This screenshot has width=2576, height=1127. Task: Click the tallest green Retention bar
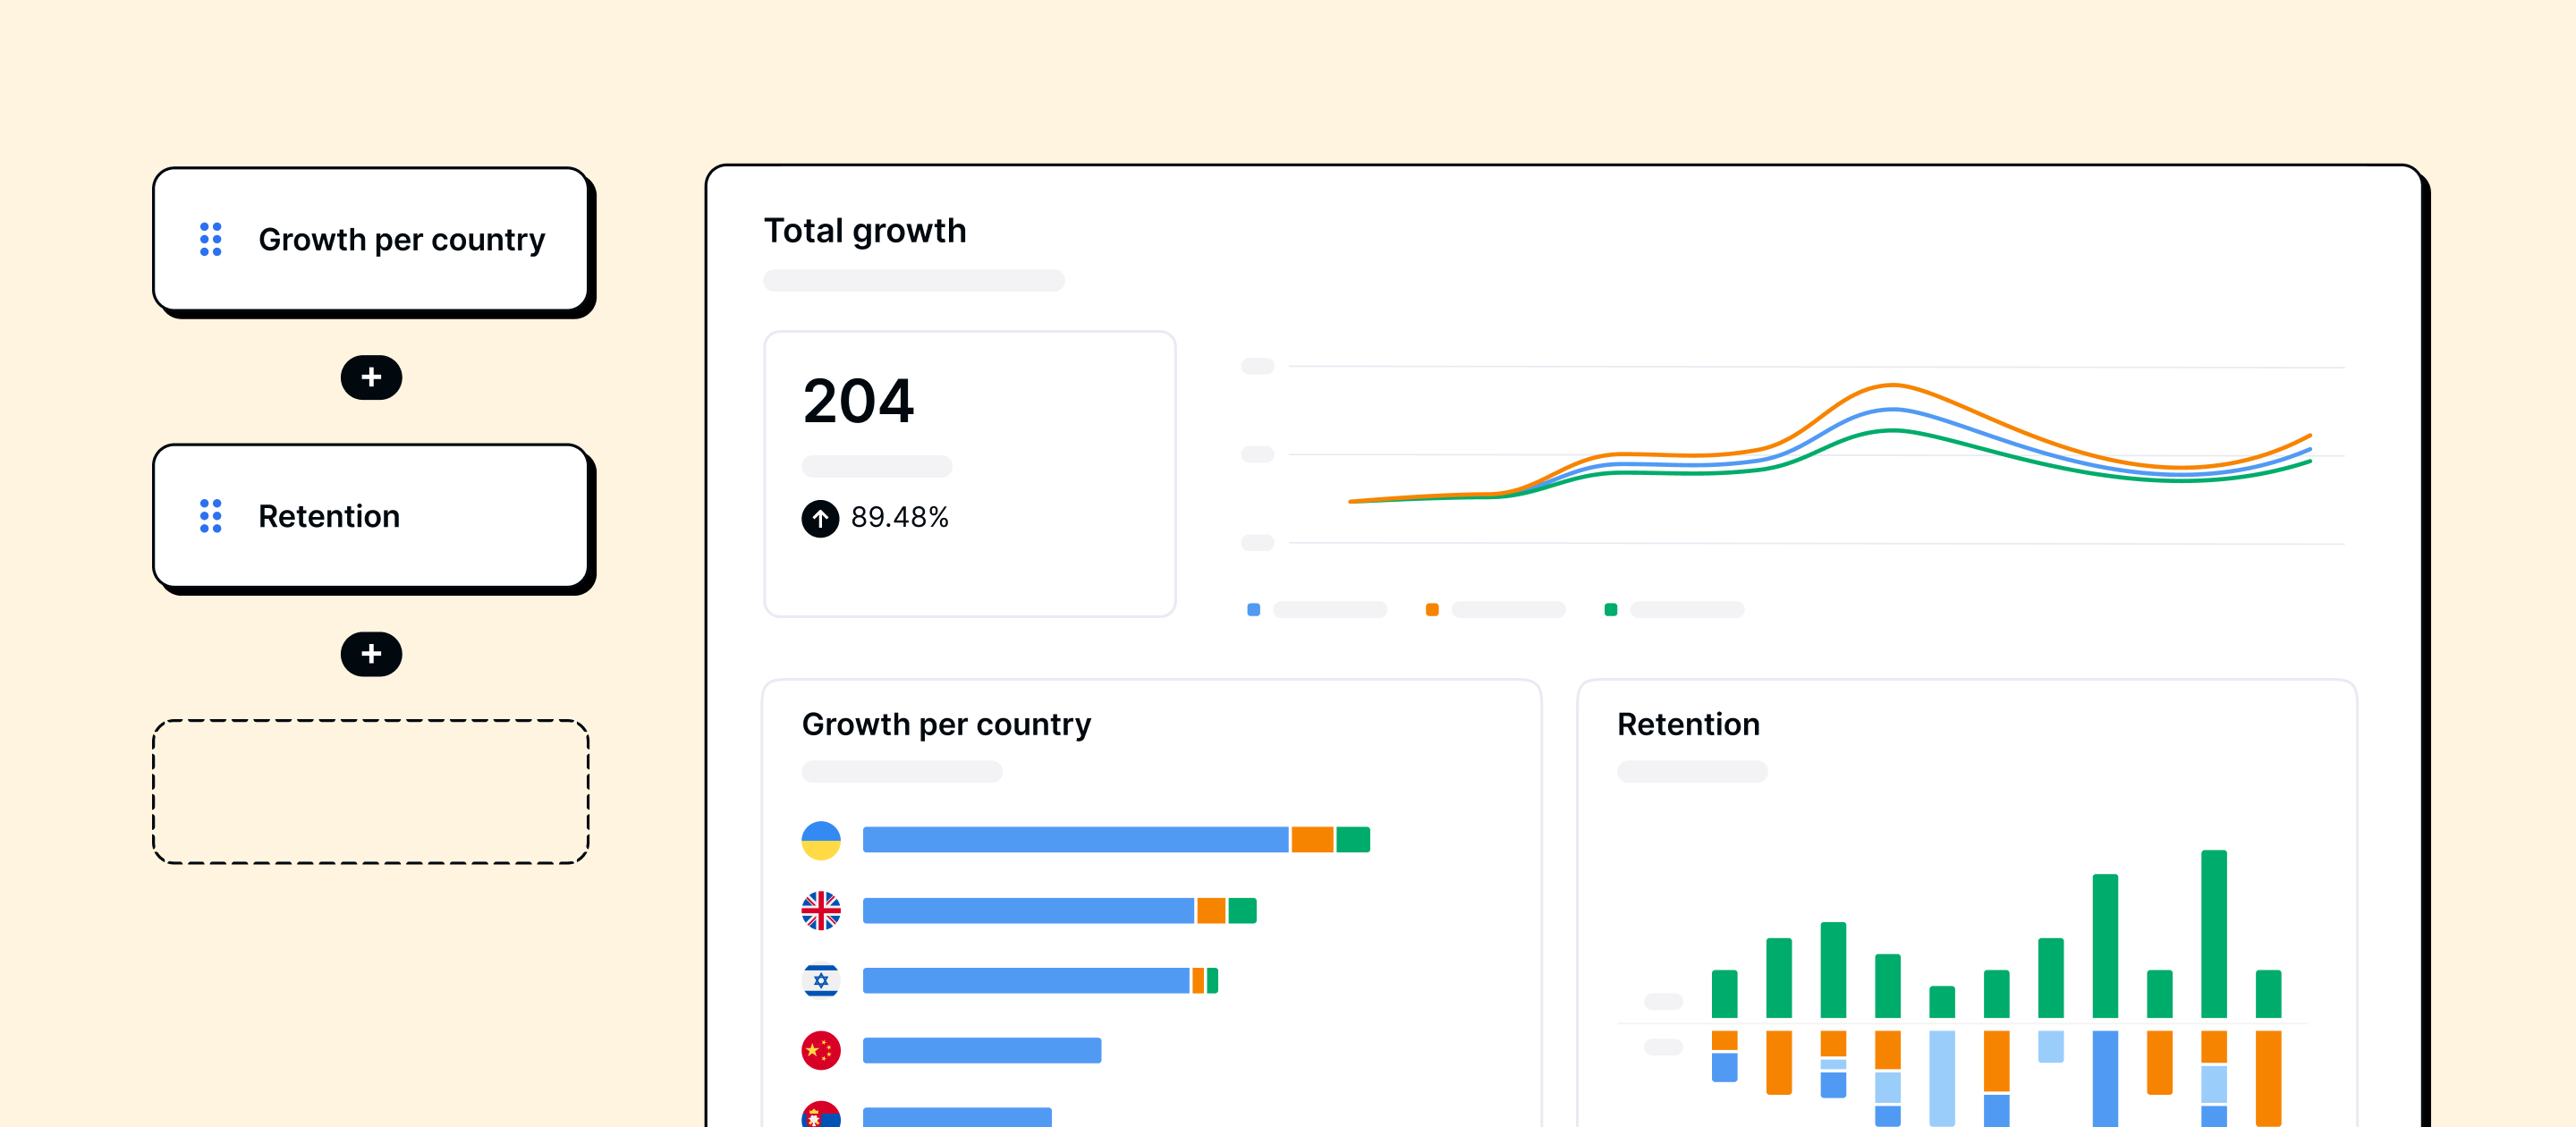[x=2214, y=933]
